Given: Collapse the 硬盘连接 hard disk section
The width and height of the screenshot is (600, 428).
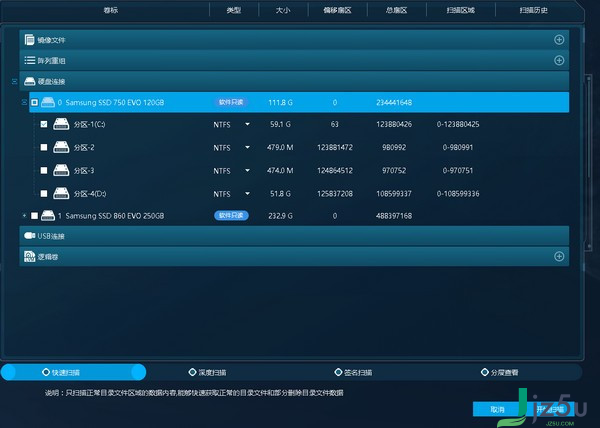Looking at the screenshot, I should click(15, 81).
